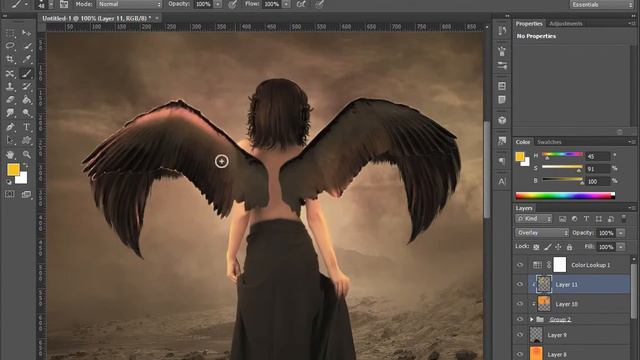Open the Layers panel flyout menu
This screenshot has height=360, width=640.
(x=631, y=208)
